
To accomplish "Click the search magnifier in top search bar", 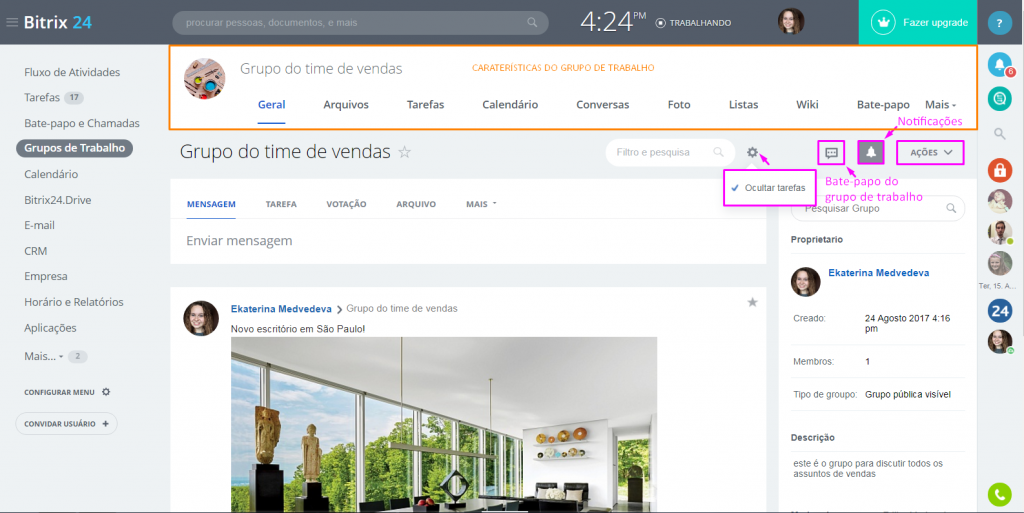I will [532, 23].
